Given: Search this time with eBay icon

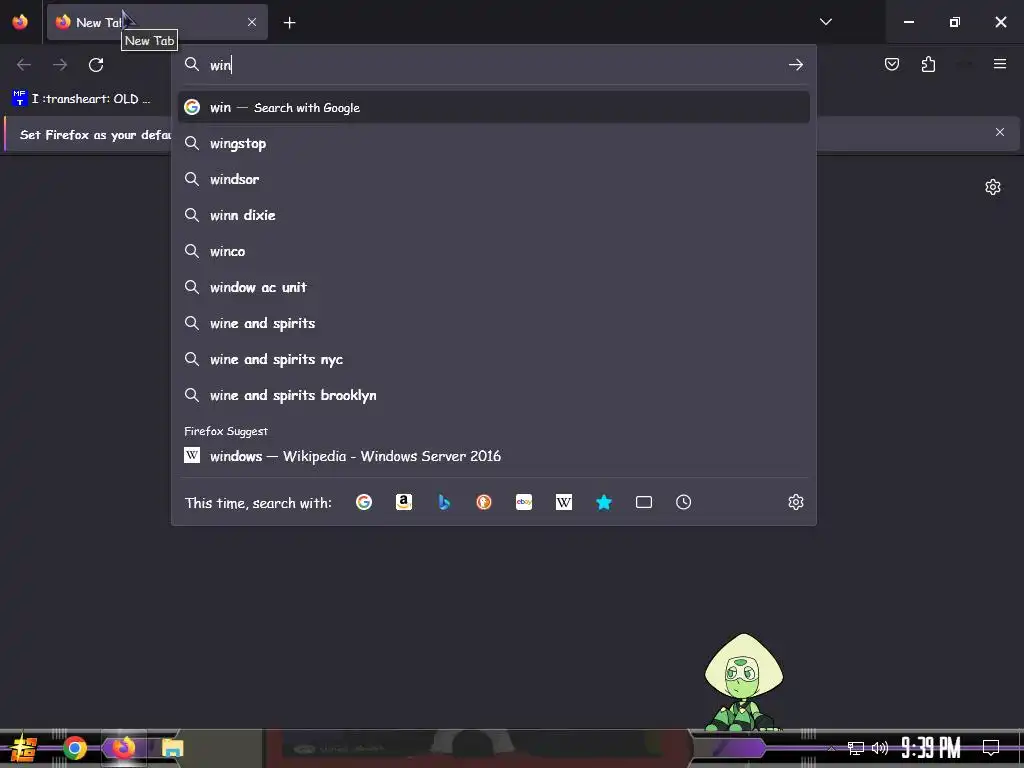Looking at the screenshot, I should (524, 502).
